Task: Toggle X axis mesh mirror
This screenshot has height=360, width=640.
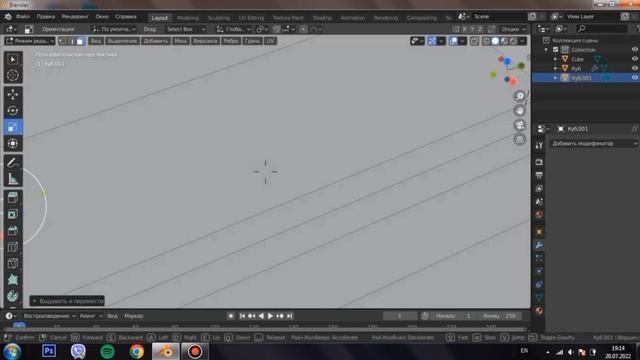Action: tap(464, 29)
